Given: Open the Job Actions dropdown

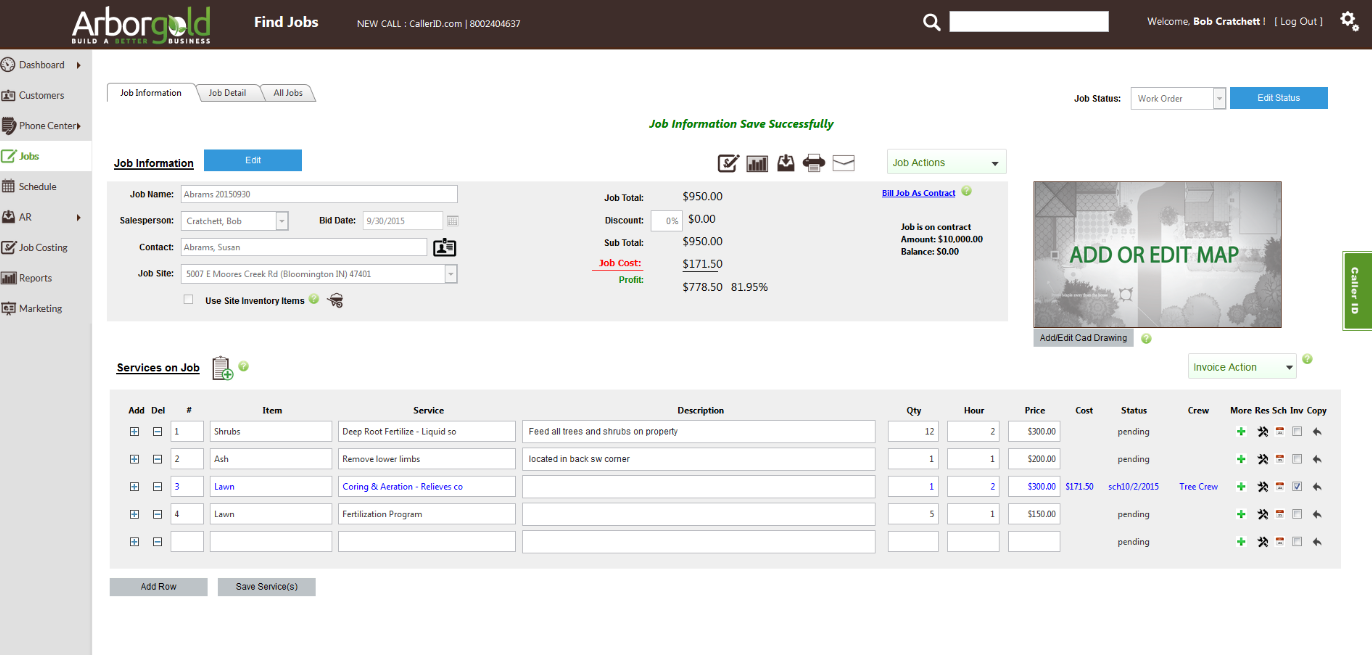Looking at the screenshot, I should pos(946,161).
